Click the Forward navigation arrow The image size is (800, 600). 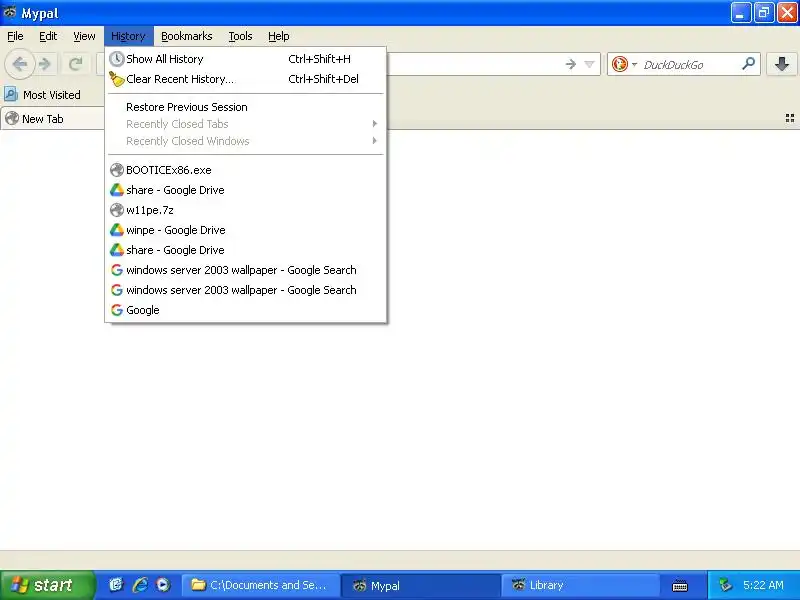click(x=45, y=64)
